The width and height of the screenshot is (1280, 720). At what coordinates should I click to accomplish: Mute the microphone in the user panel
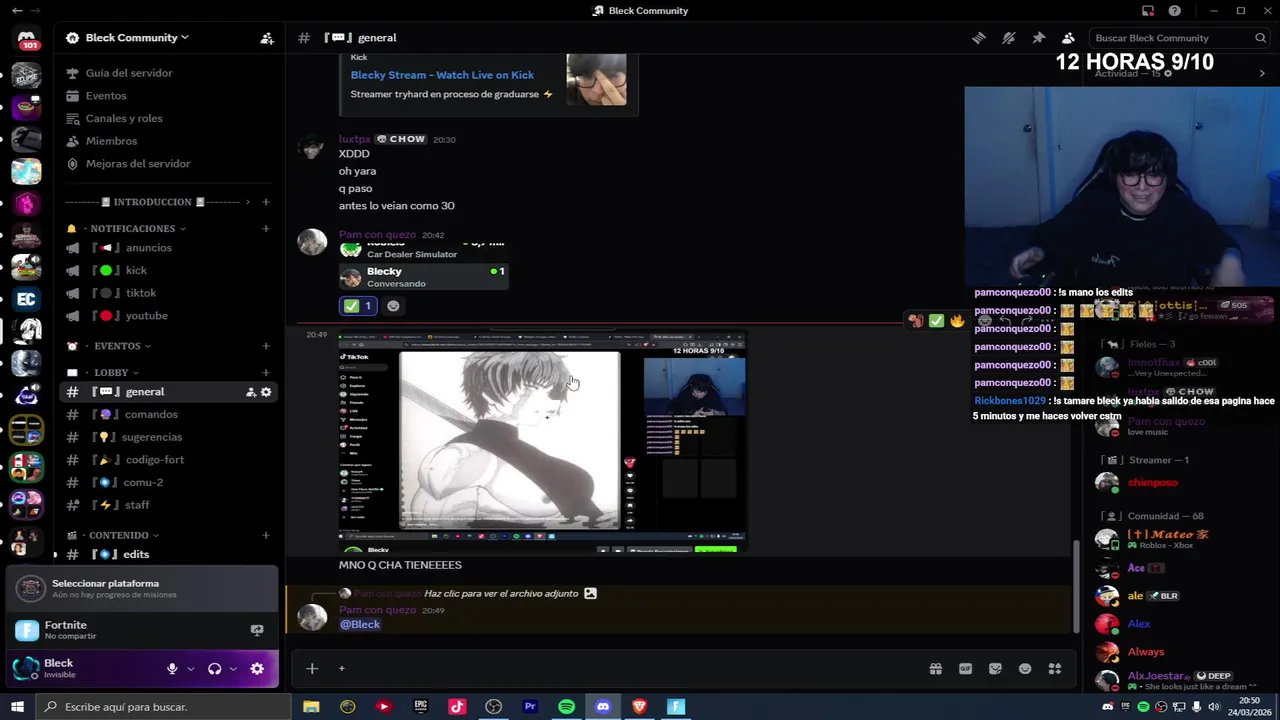172,669
